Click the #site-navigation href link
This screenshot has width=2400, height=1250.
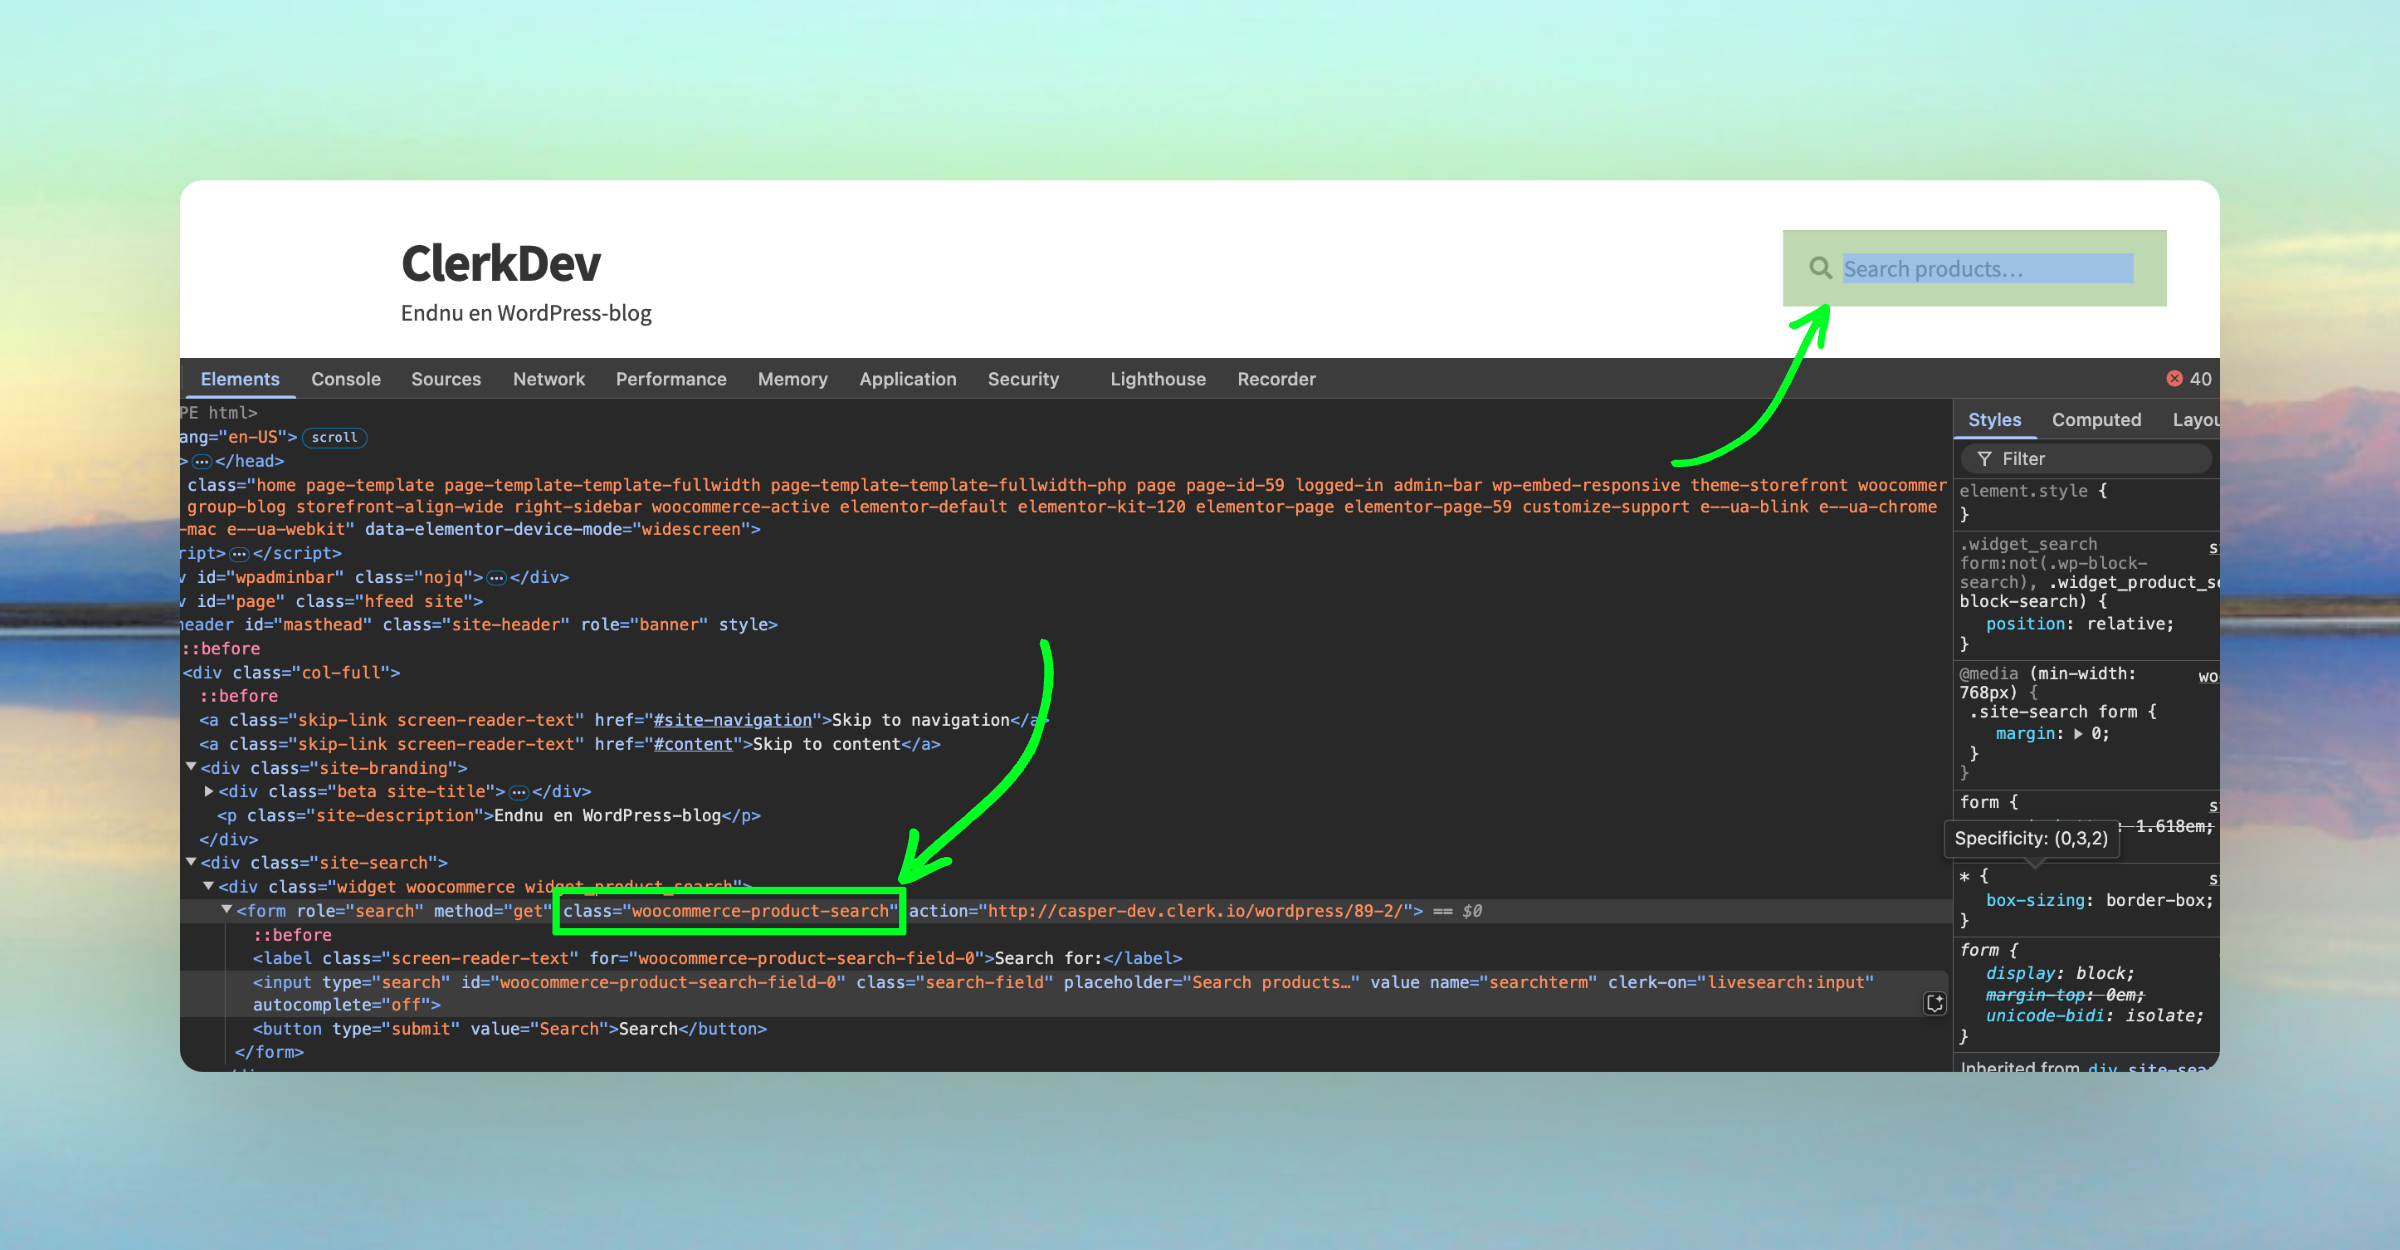[x=732, y=720]
